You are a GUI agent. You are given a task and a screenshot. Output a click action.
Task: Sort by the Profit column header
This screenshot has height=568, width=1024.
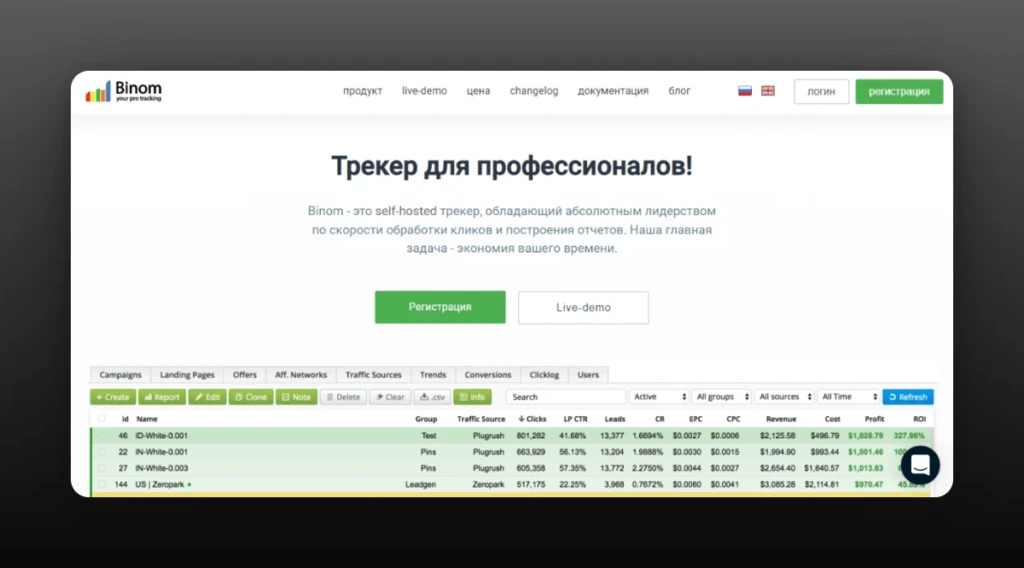(874, 419)
